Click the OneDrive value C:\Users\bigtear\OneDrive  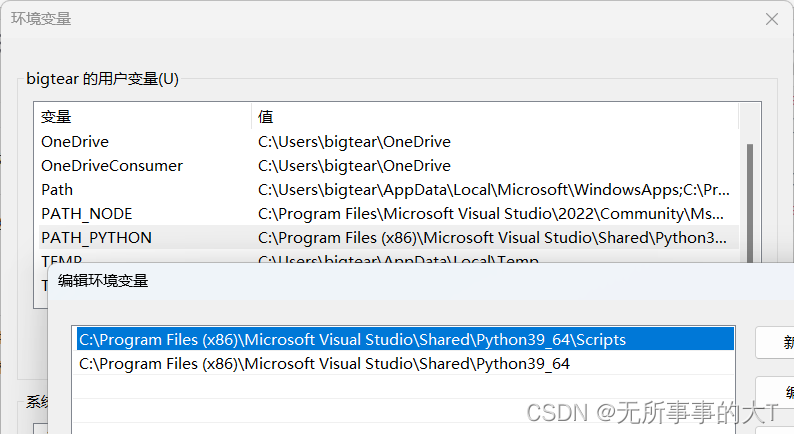(354, 142)
